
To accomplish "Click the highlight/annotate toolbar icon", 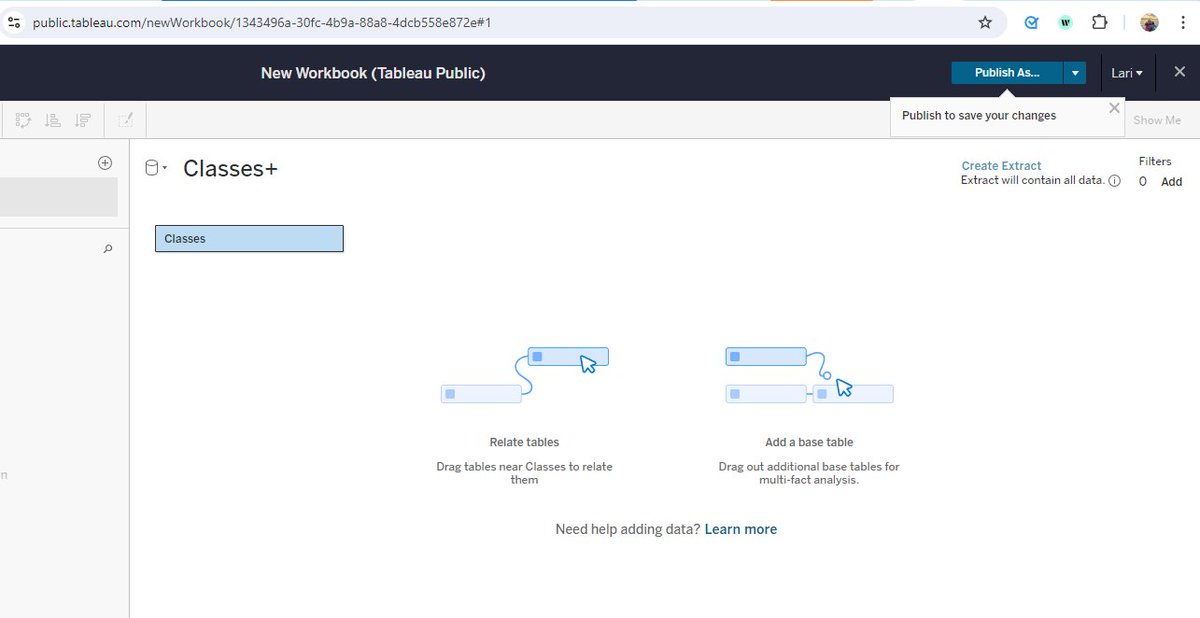I will pyautogui.click(x=125, y=120).
